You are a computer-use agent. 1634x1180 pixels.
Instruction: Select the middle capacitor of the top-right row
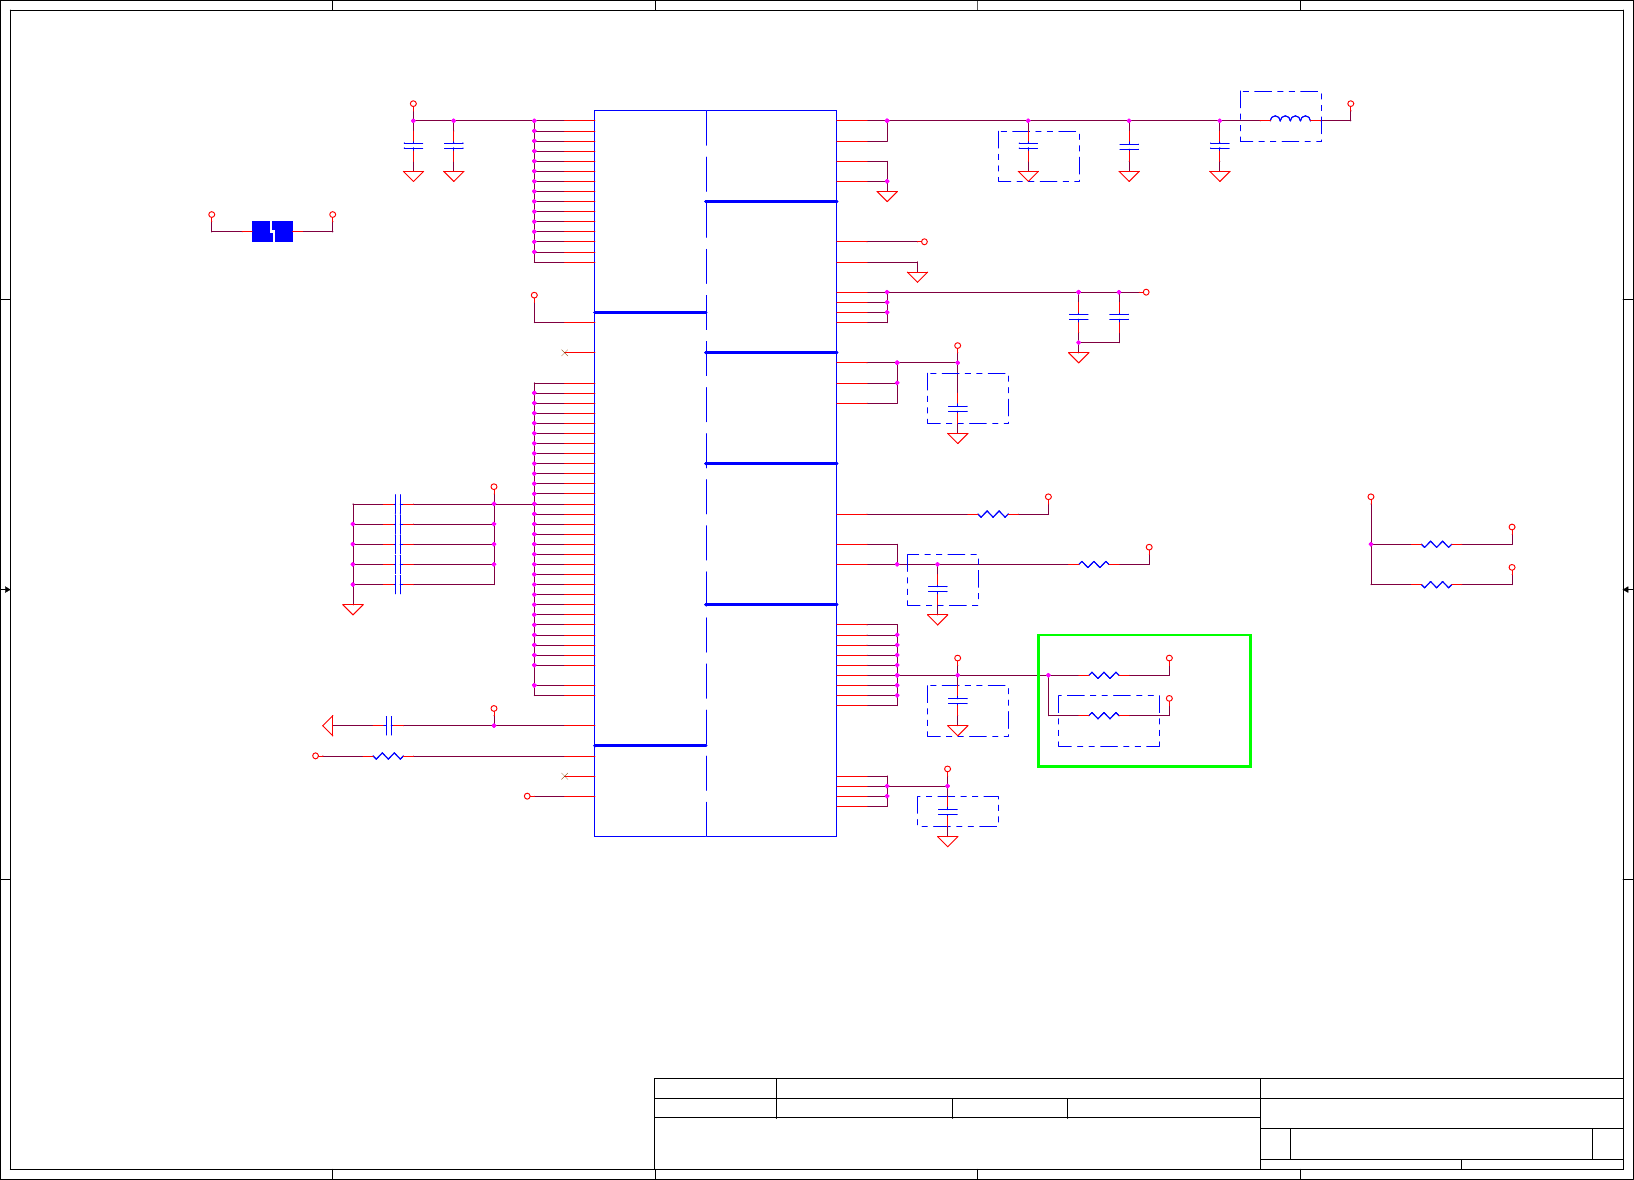pyautogui.click(x=1129, y=146)
